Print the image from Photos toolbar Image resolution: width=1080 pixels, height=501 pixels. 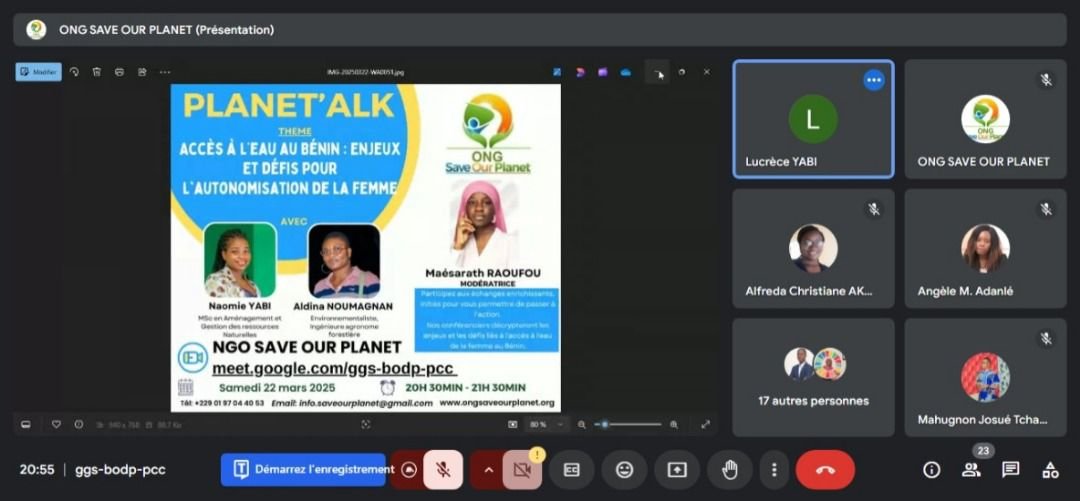[x=119, y=72]
